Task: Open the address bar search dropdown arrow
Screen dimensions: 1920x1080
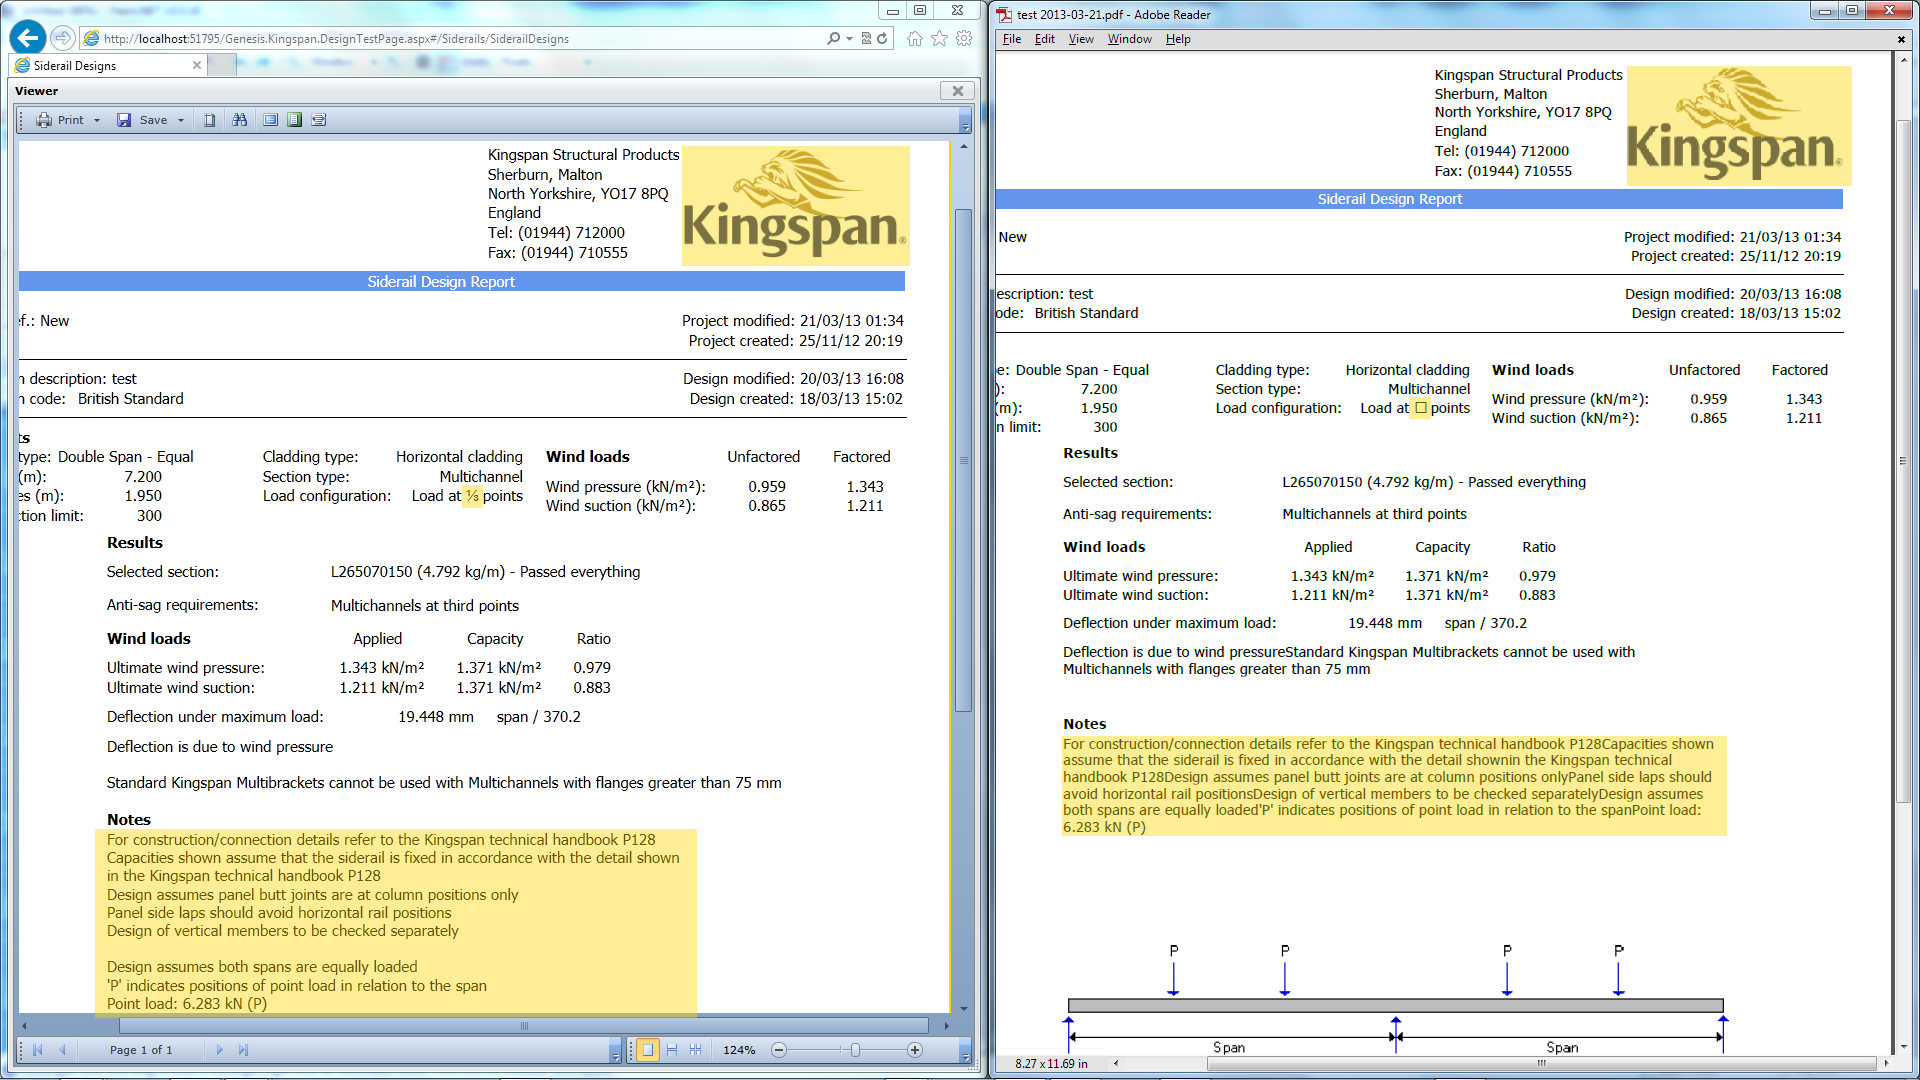Action: coord(849,38)
